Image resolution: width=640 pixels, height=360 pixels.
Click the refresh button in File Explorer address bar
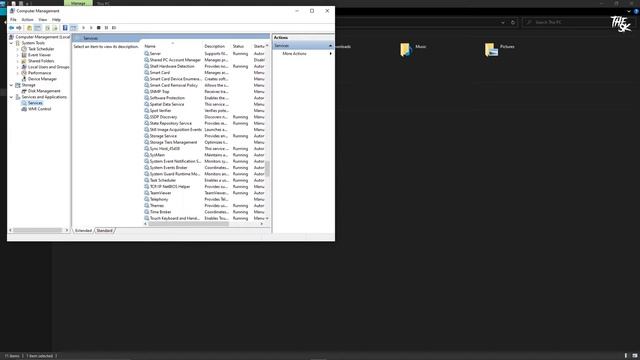513,22
